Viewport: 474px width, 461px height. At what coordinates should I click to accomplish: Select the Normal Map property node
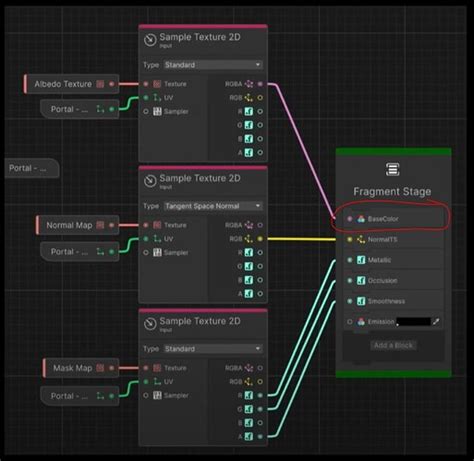77,225
